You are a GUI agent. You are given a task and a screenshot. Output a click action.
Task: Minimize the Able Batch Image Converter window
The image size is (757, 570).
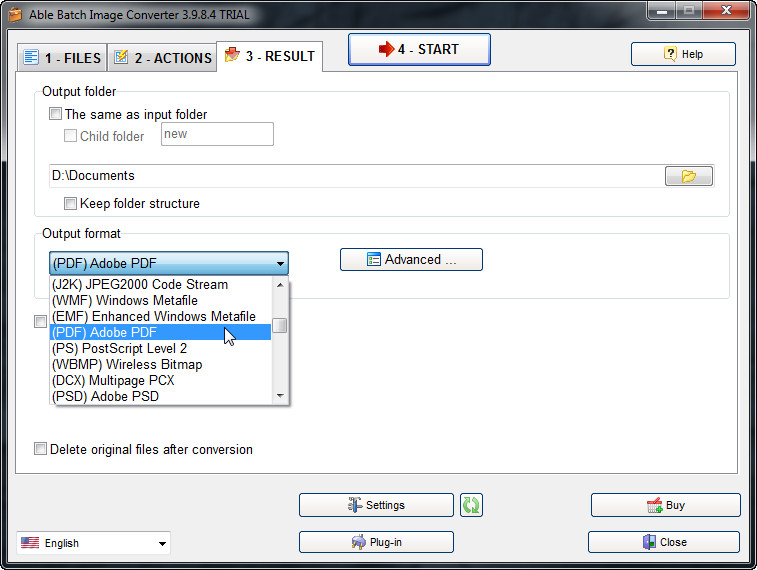tap(661, 11)
